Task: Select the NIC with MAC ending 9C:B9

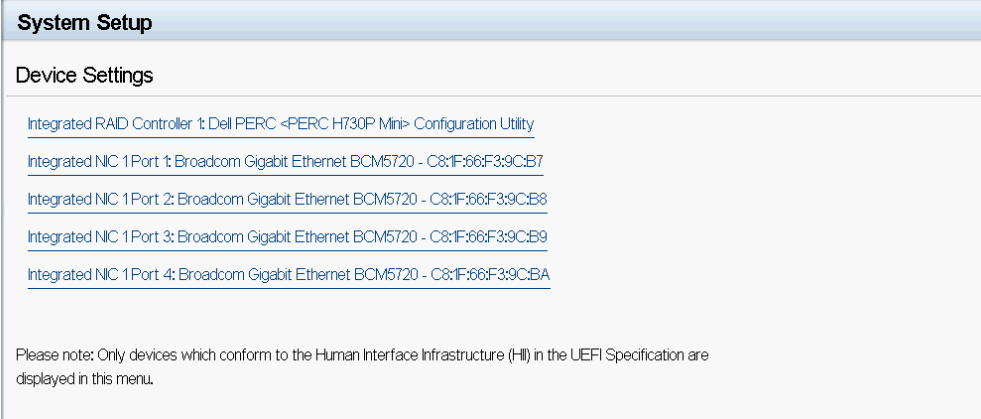Action: (x=287, y=237)
